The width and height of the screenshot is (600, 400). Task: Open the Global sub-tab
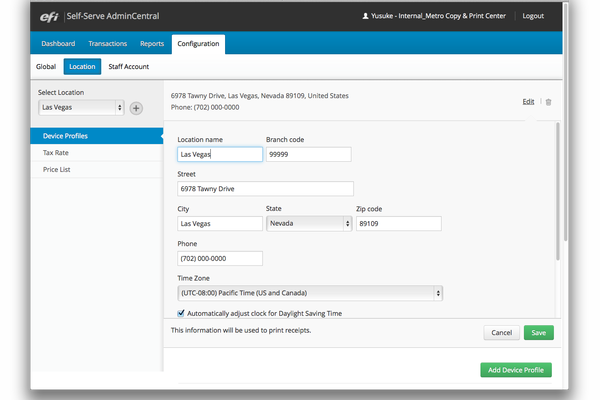(x=46, y=67)
